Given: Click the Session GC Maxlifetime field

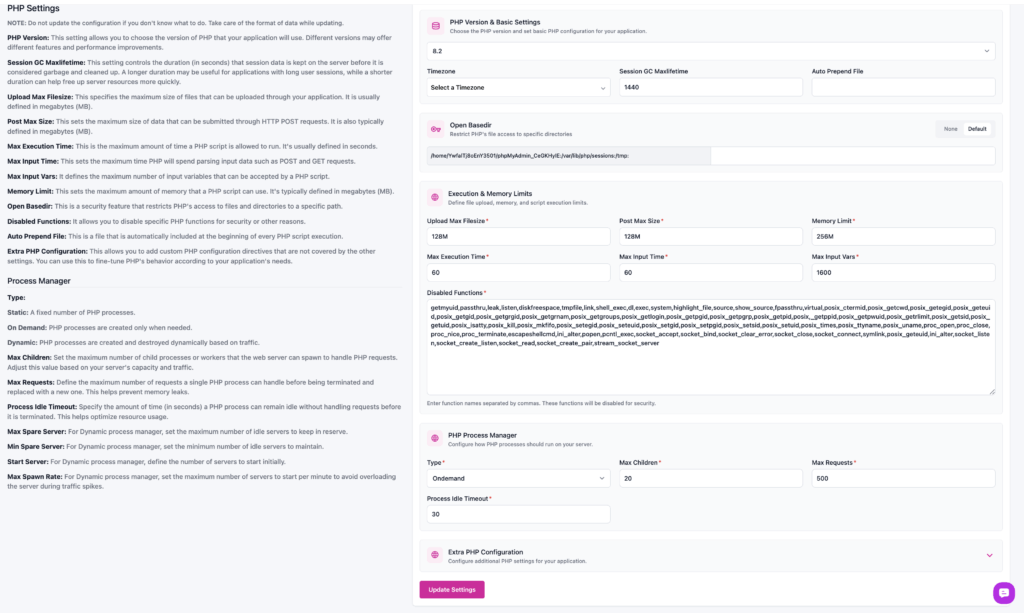Looking at the screenshot, I should [710, 88].
